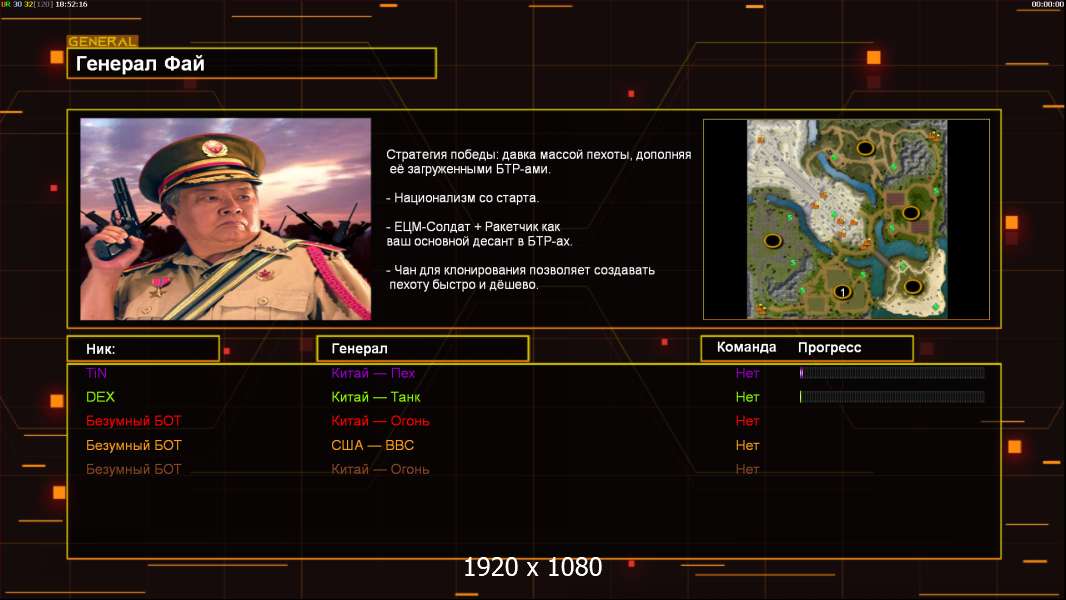Viewport: 1066px width, 600px height.
Task: Select the right-middle start position circle on minimap
Action: 910,213
